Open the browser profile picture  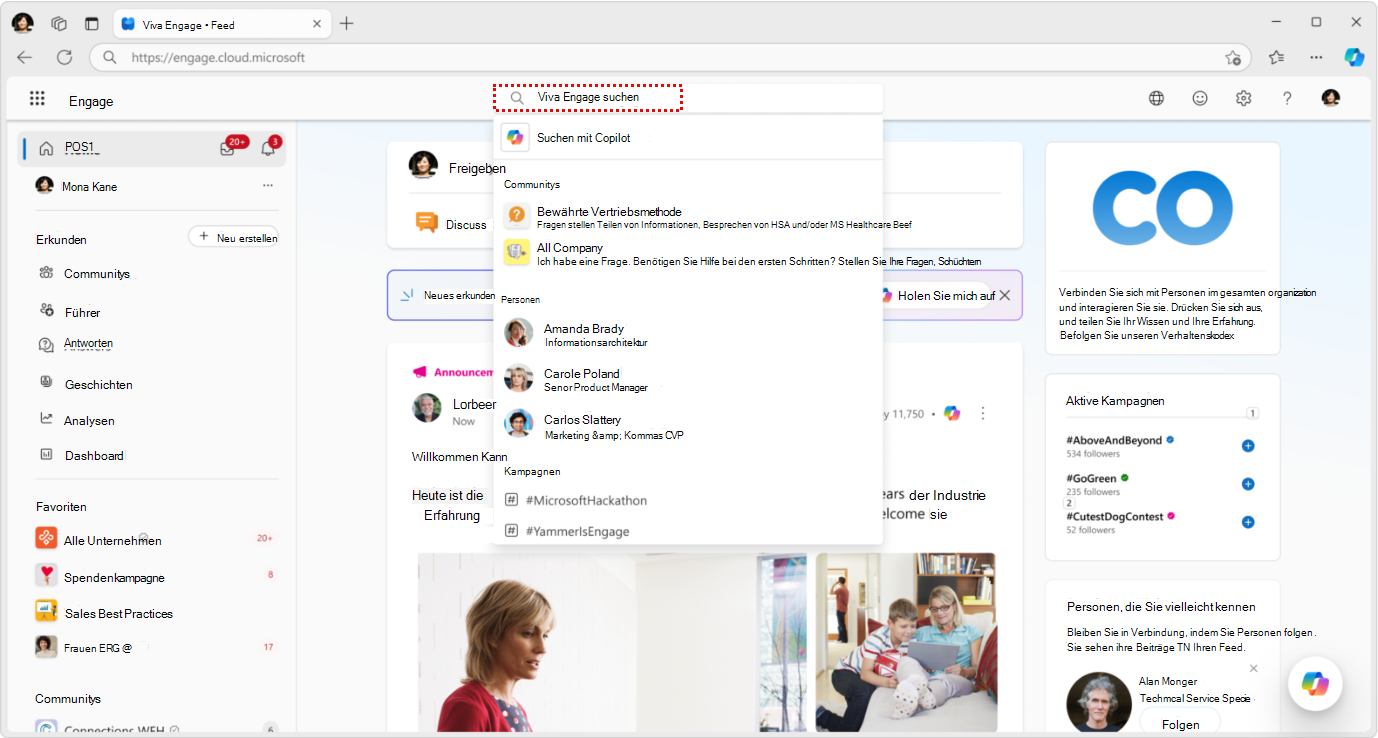(x=23, y=23)
